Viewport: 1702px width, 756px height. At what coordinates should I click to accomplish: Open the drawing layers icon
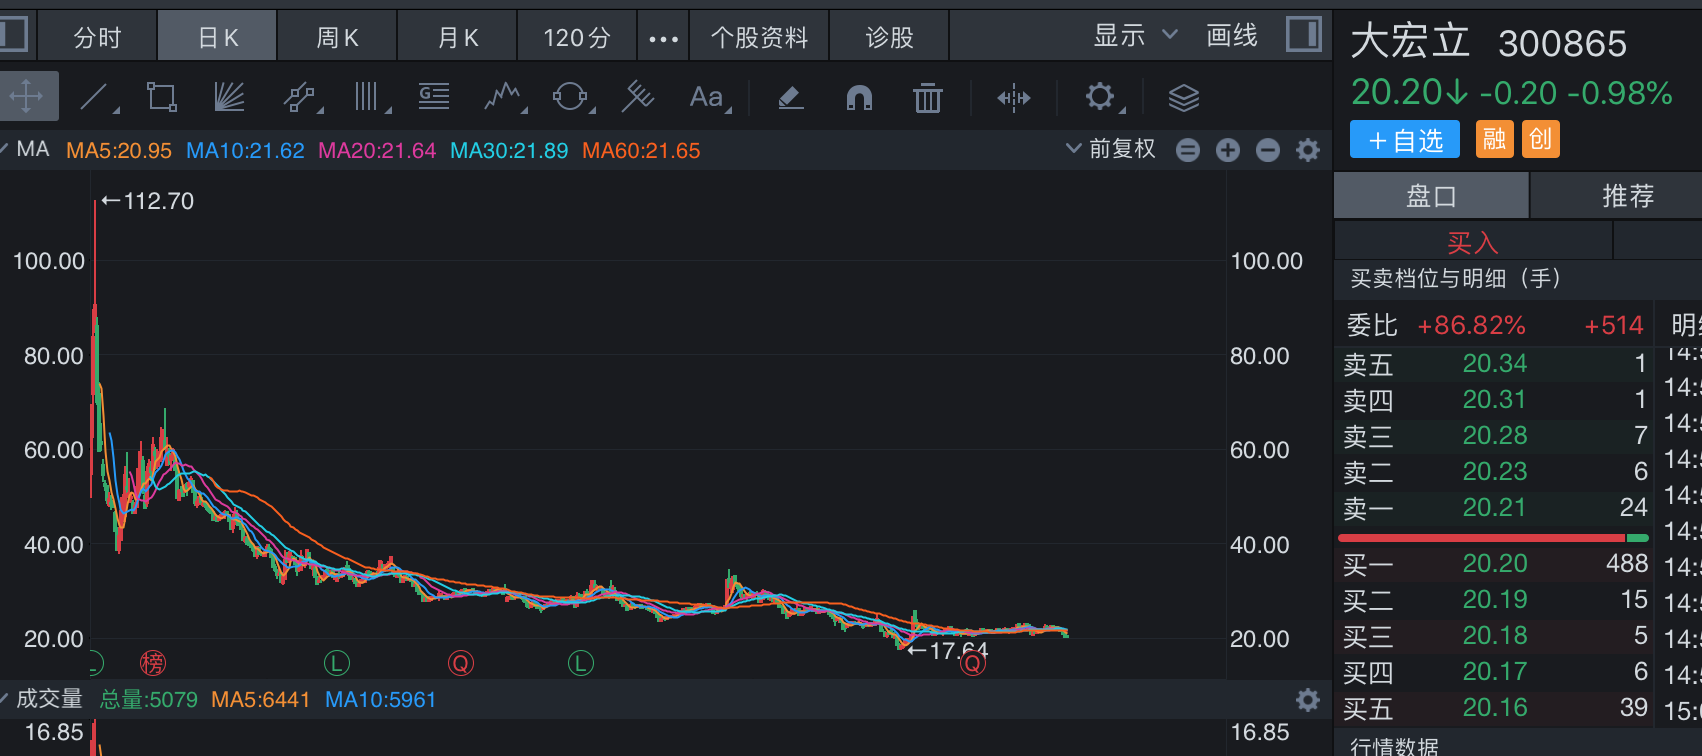pos(1183,98)
